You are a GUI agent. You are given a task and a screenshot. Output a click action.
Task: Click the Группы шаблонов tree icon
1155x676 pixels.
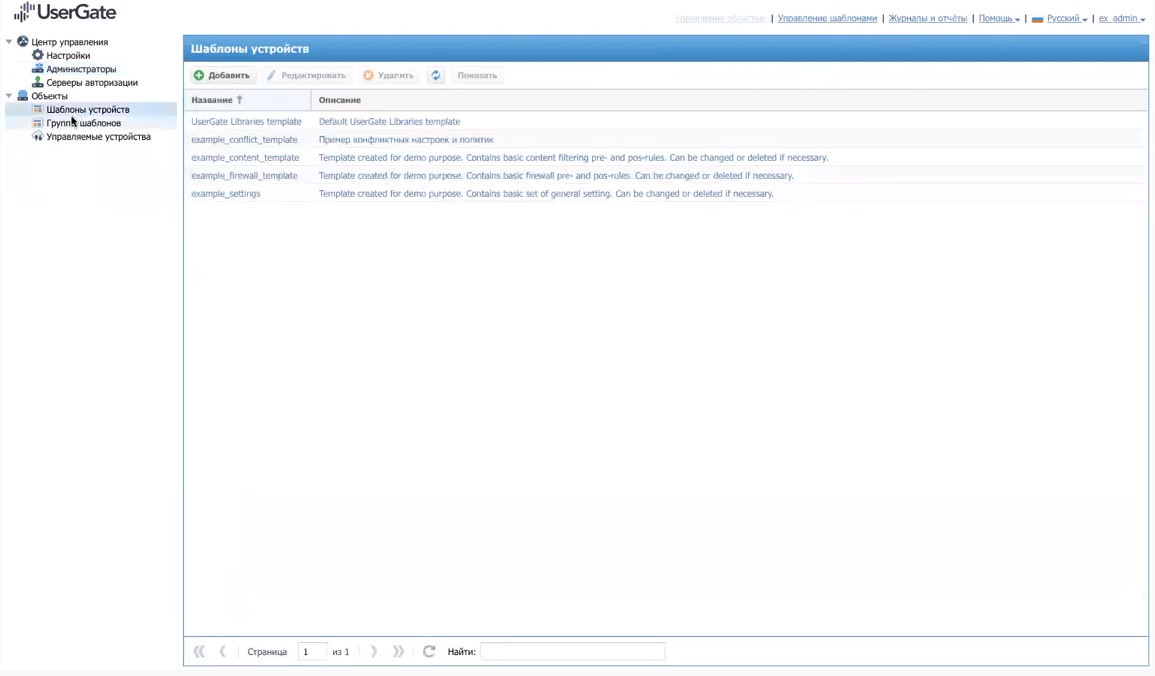(x=38, y=123)
